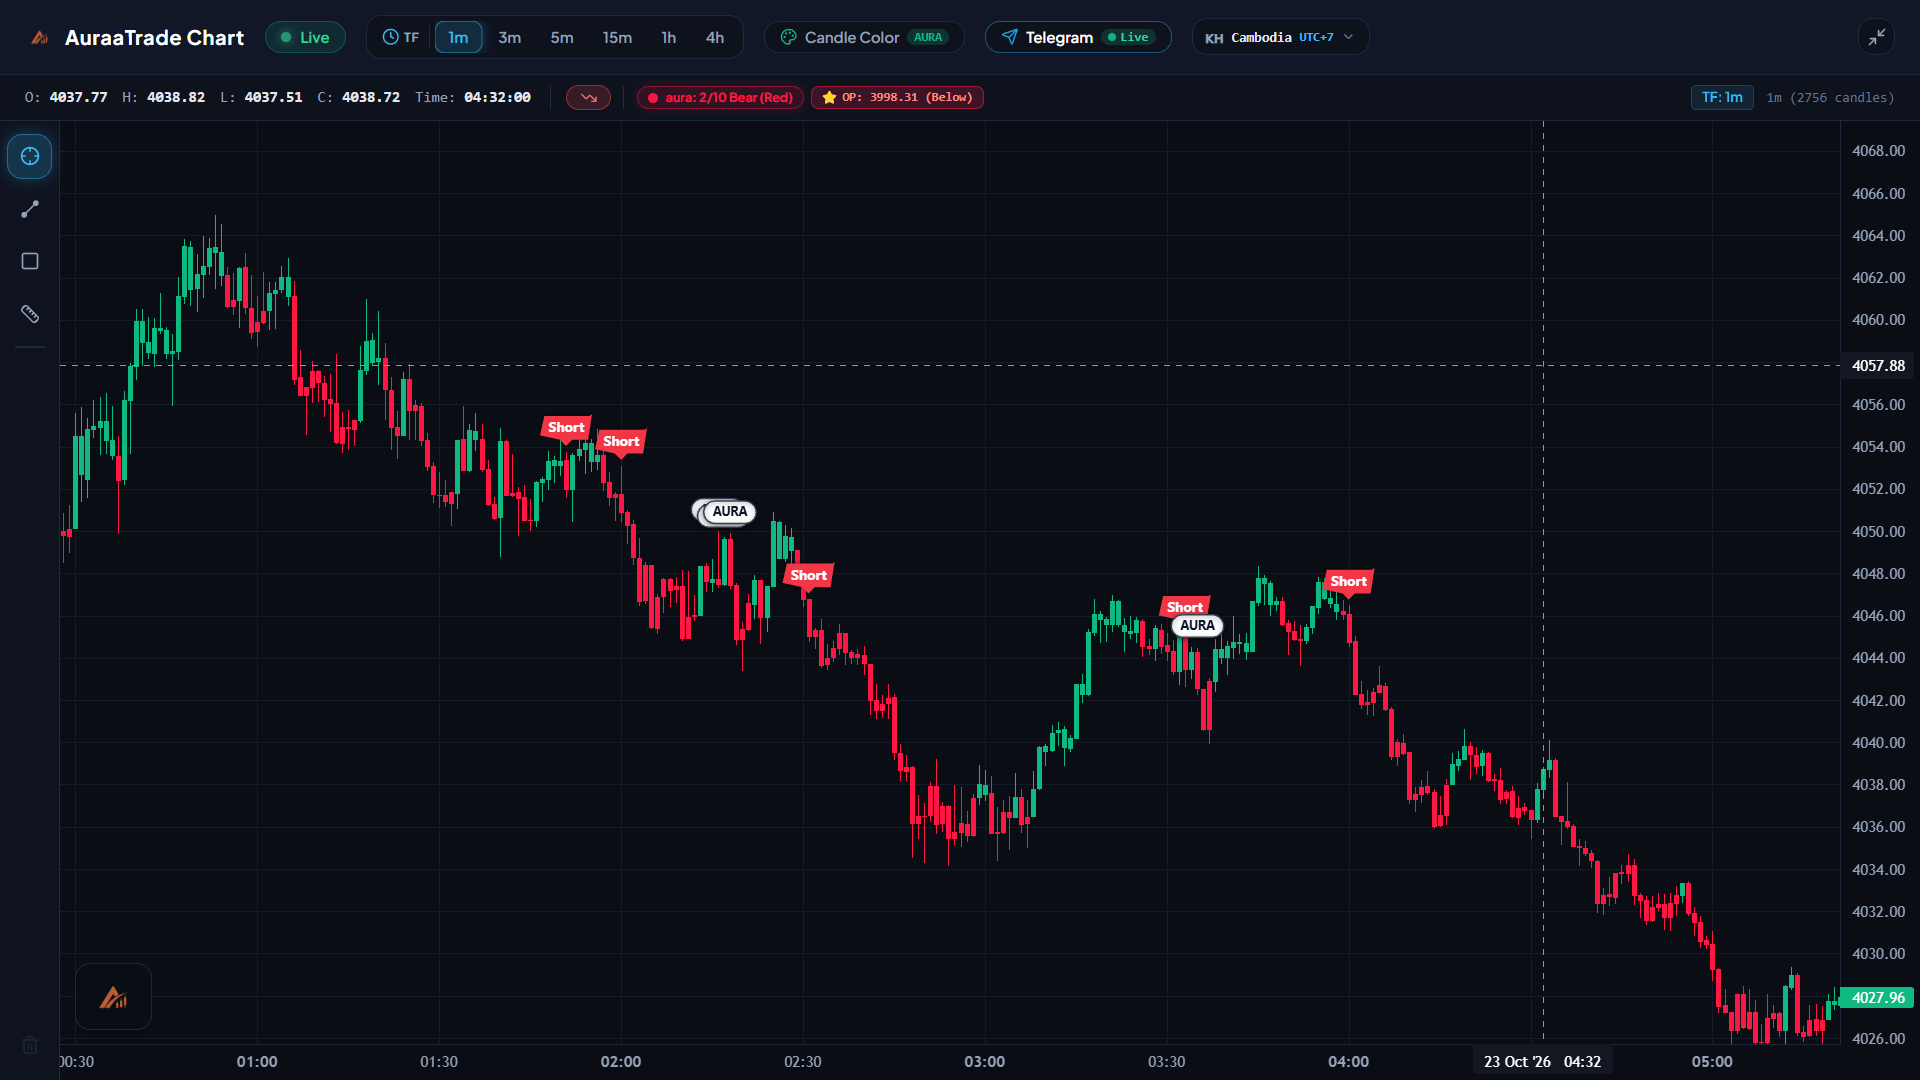Toggle Telegram Live indicator

click(x=1128, y=37)
